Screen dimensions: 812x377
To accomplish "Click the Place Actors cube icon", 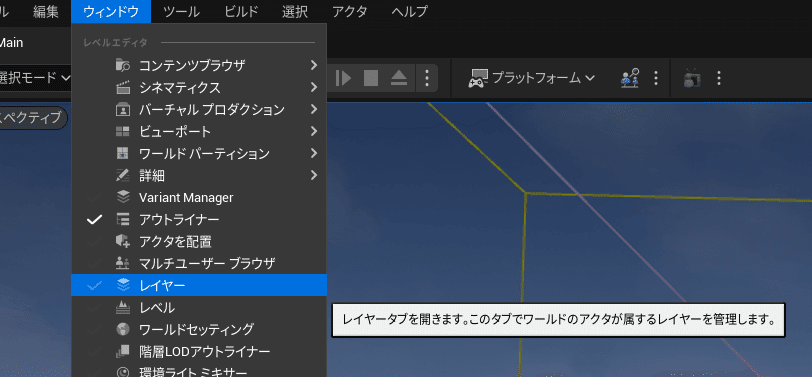I will 123,241.
